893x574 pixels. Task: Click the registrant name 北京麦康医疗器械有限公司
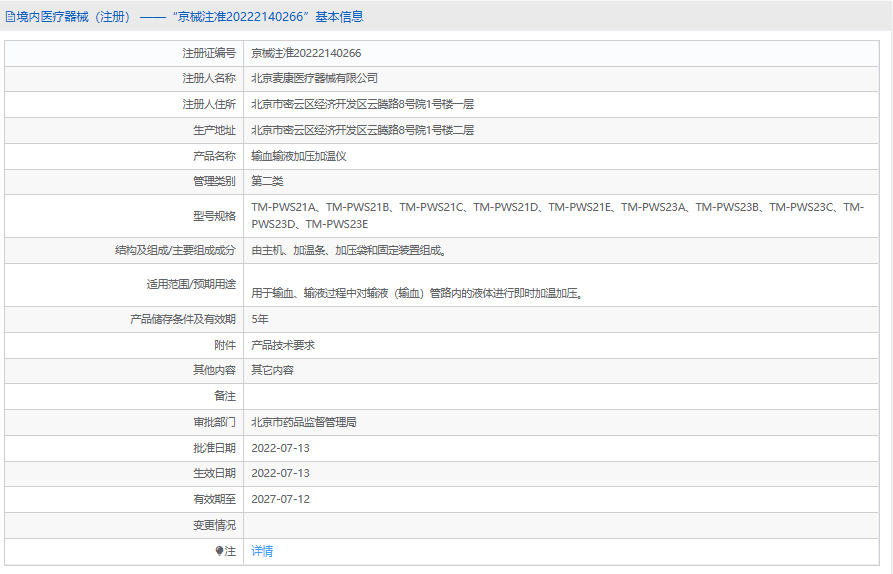314,78
